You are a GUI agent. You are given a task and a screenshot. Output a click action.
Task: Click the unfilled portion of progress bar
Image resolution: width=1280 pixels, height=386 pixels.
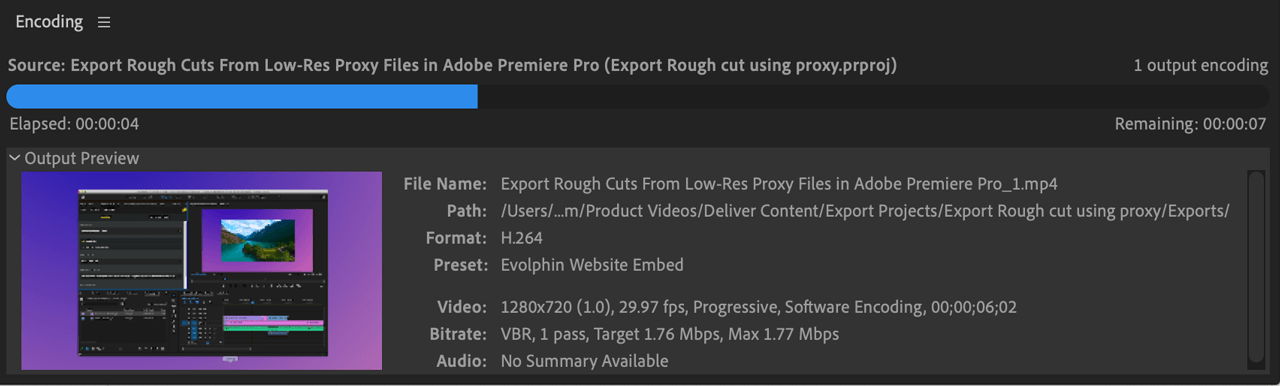click(x=873, y=96)
